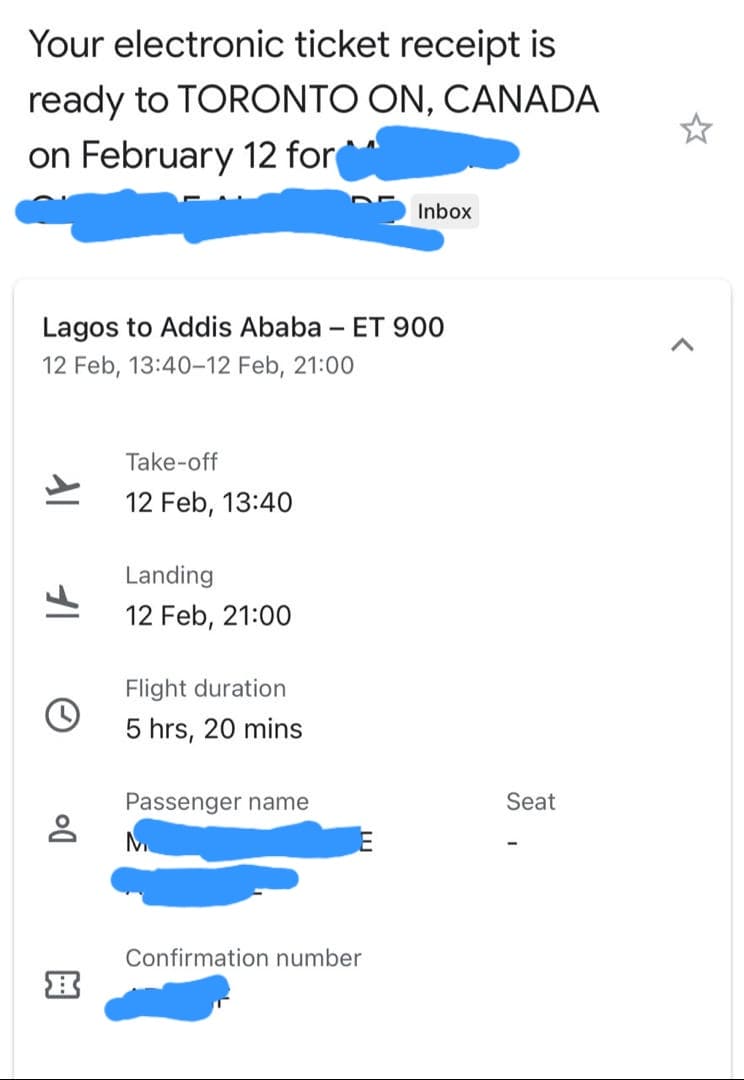The height and width of the screenshot is (1080, 744).
Task: Tap the Confirmation number label
Action: pos(243,958)
